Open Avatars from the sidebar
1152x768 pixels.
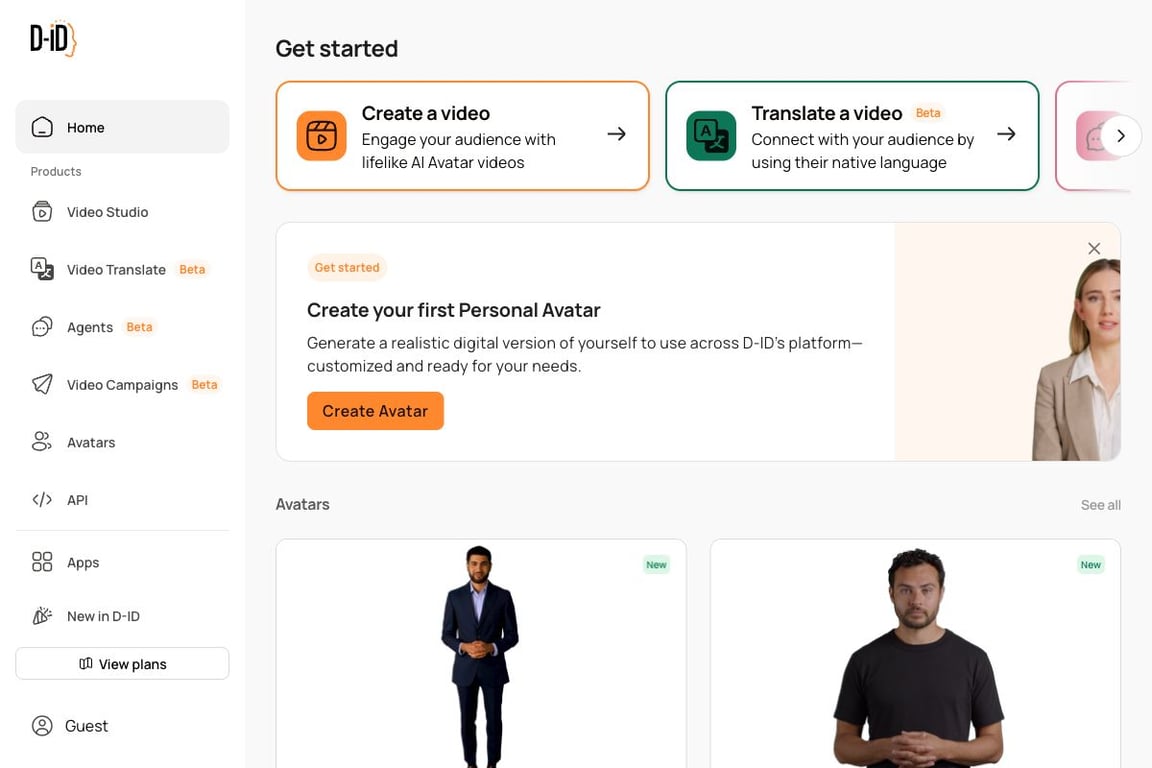point(90,442)
